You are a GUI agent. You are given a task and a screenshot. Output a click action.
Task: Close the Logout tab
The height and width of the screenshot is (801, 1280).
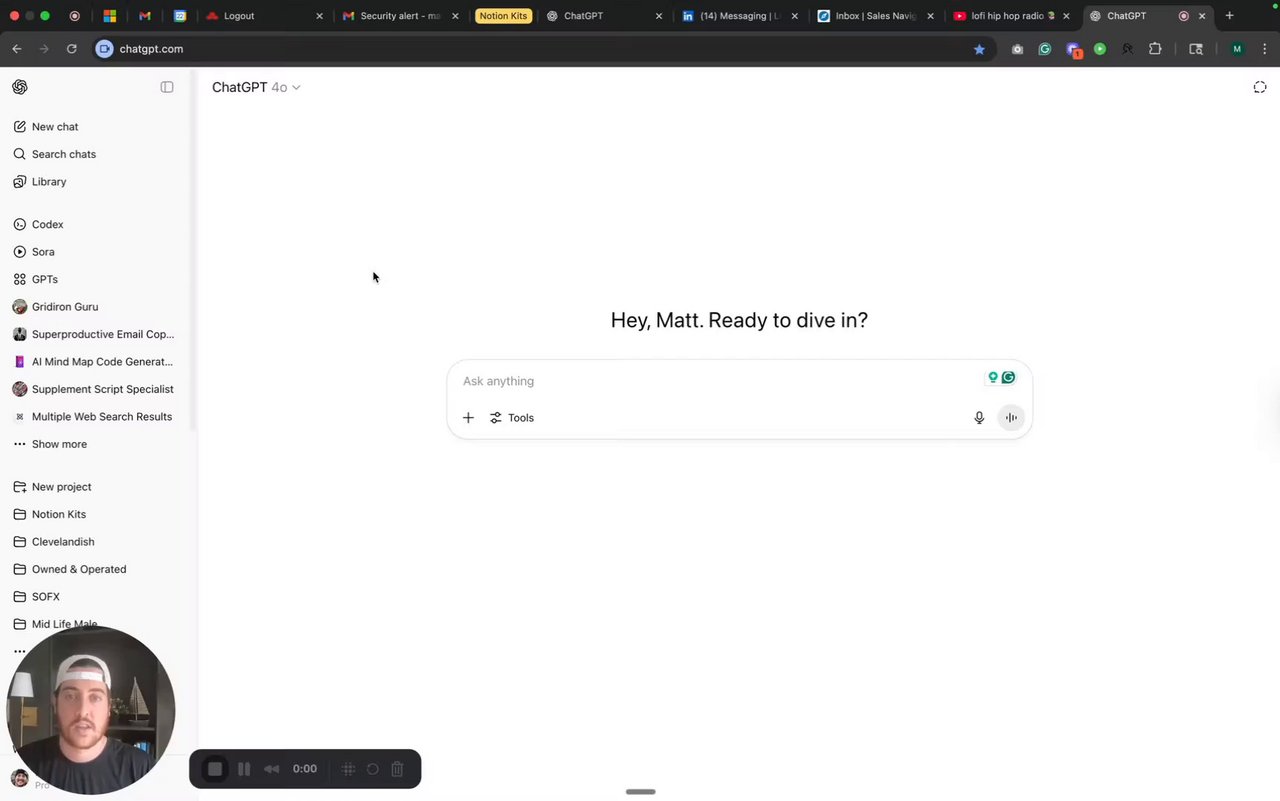(x=319, y=16)
